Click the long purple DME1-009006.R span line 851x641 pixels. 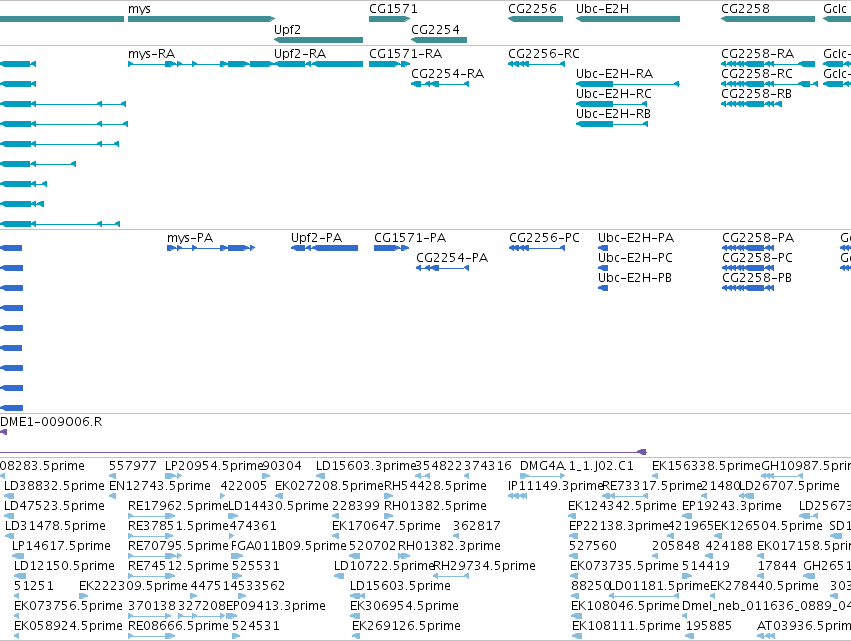coord(323,452)
